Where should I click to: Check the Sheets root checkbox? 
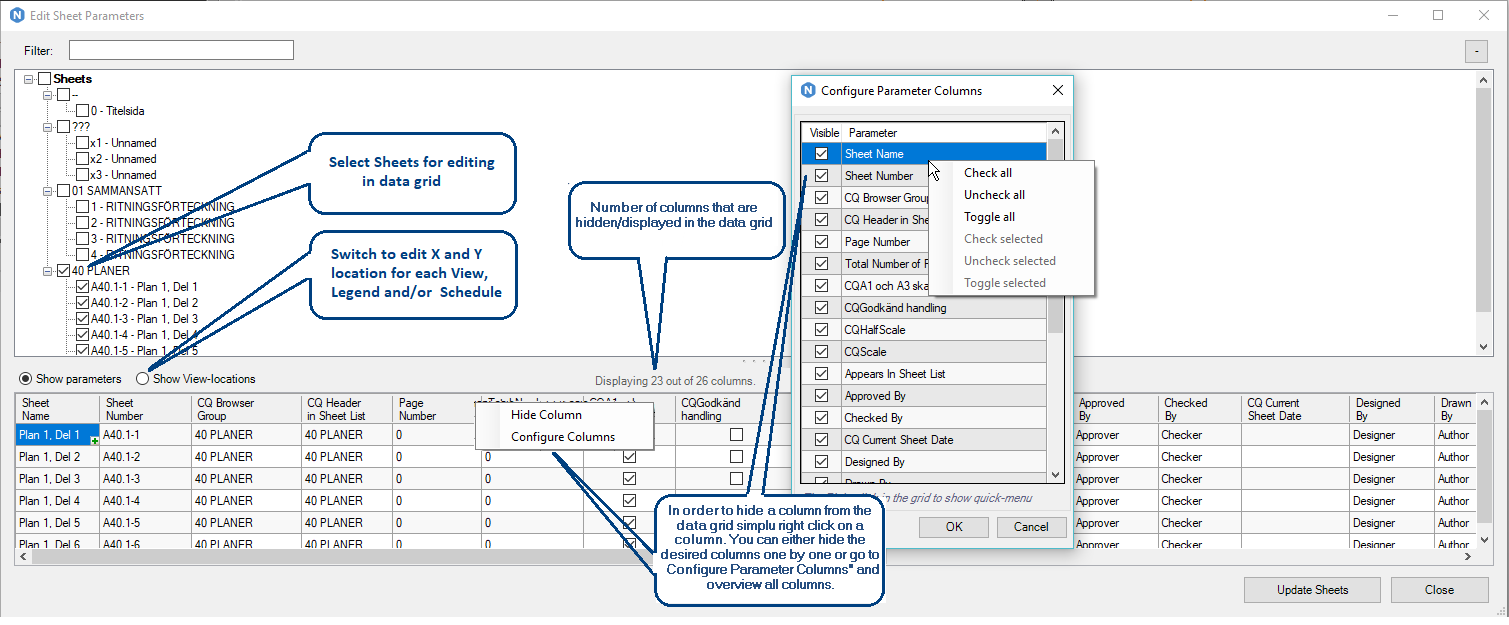(43, 78)
